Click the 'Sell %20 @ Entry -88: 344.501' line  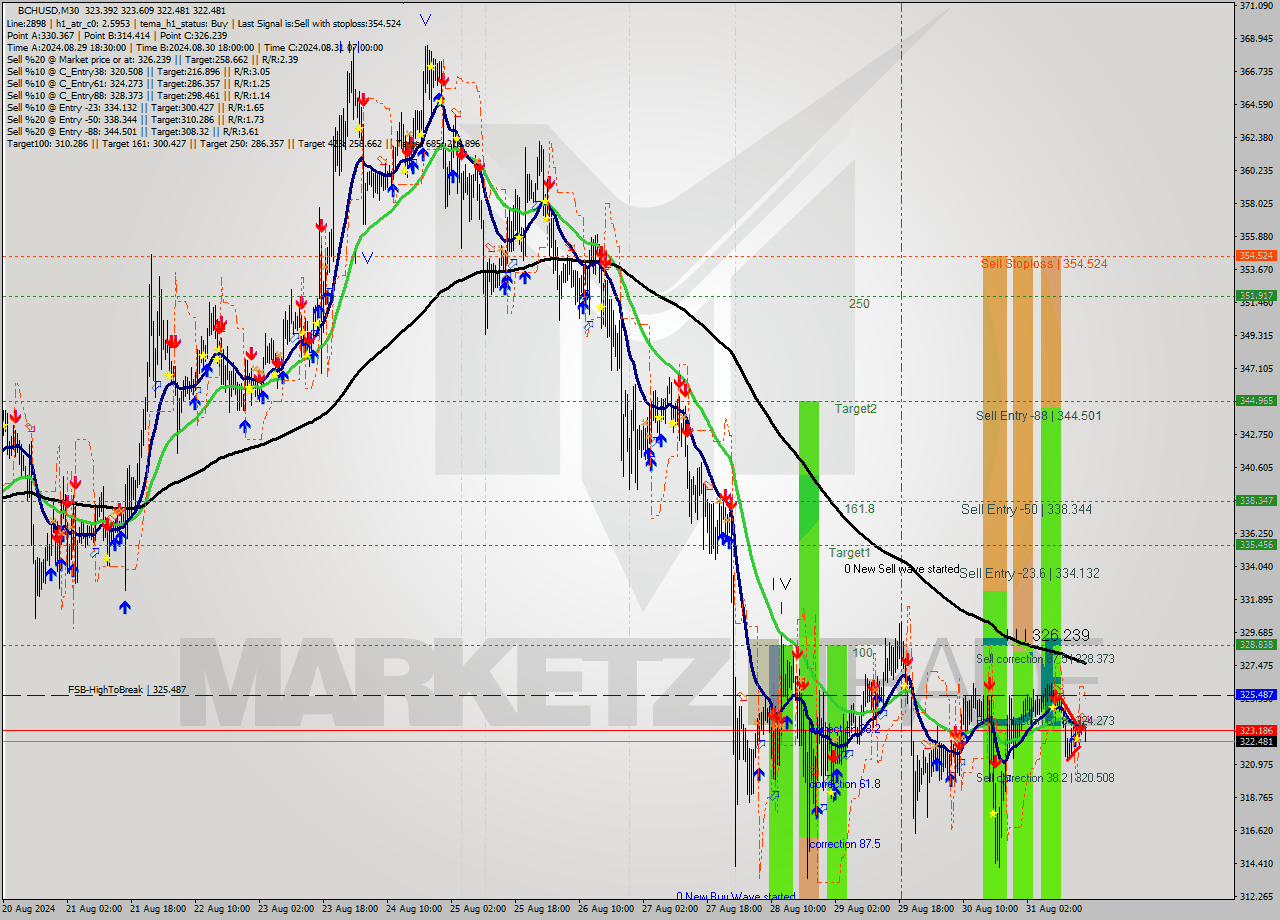(133, 132)
